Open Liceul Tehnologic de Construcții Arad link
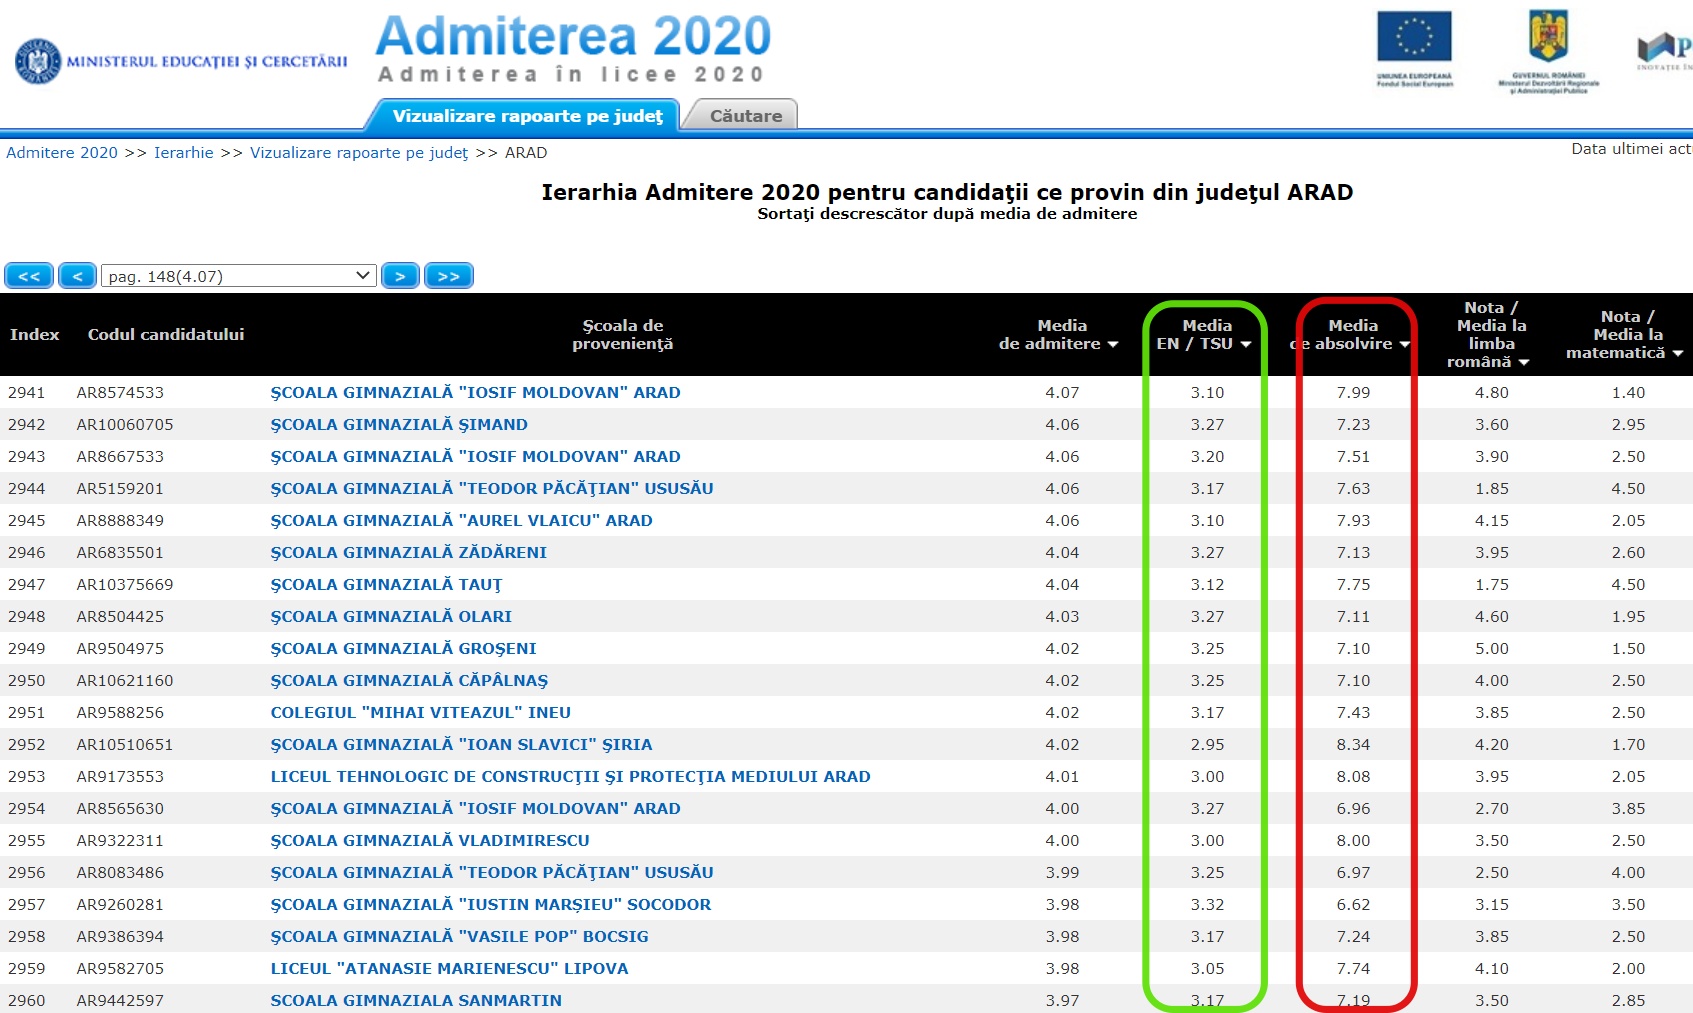The width and height of the screenshot is (1693, 1013). tap(570, 776)
